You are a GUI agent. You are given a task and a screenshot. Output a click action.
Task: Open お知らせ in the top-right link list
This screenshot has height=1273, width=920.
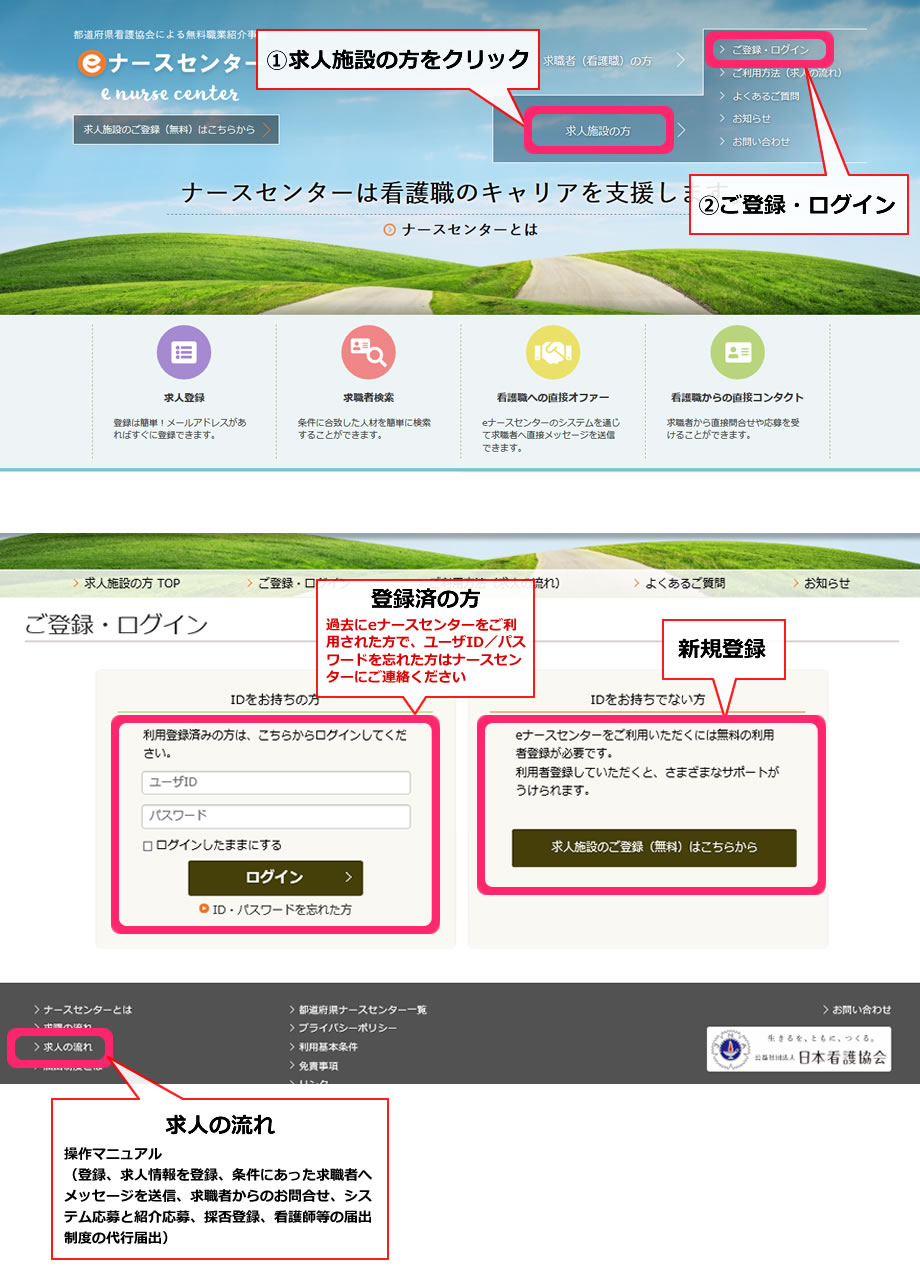pyautogui.click(x=751, y=119)
